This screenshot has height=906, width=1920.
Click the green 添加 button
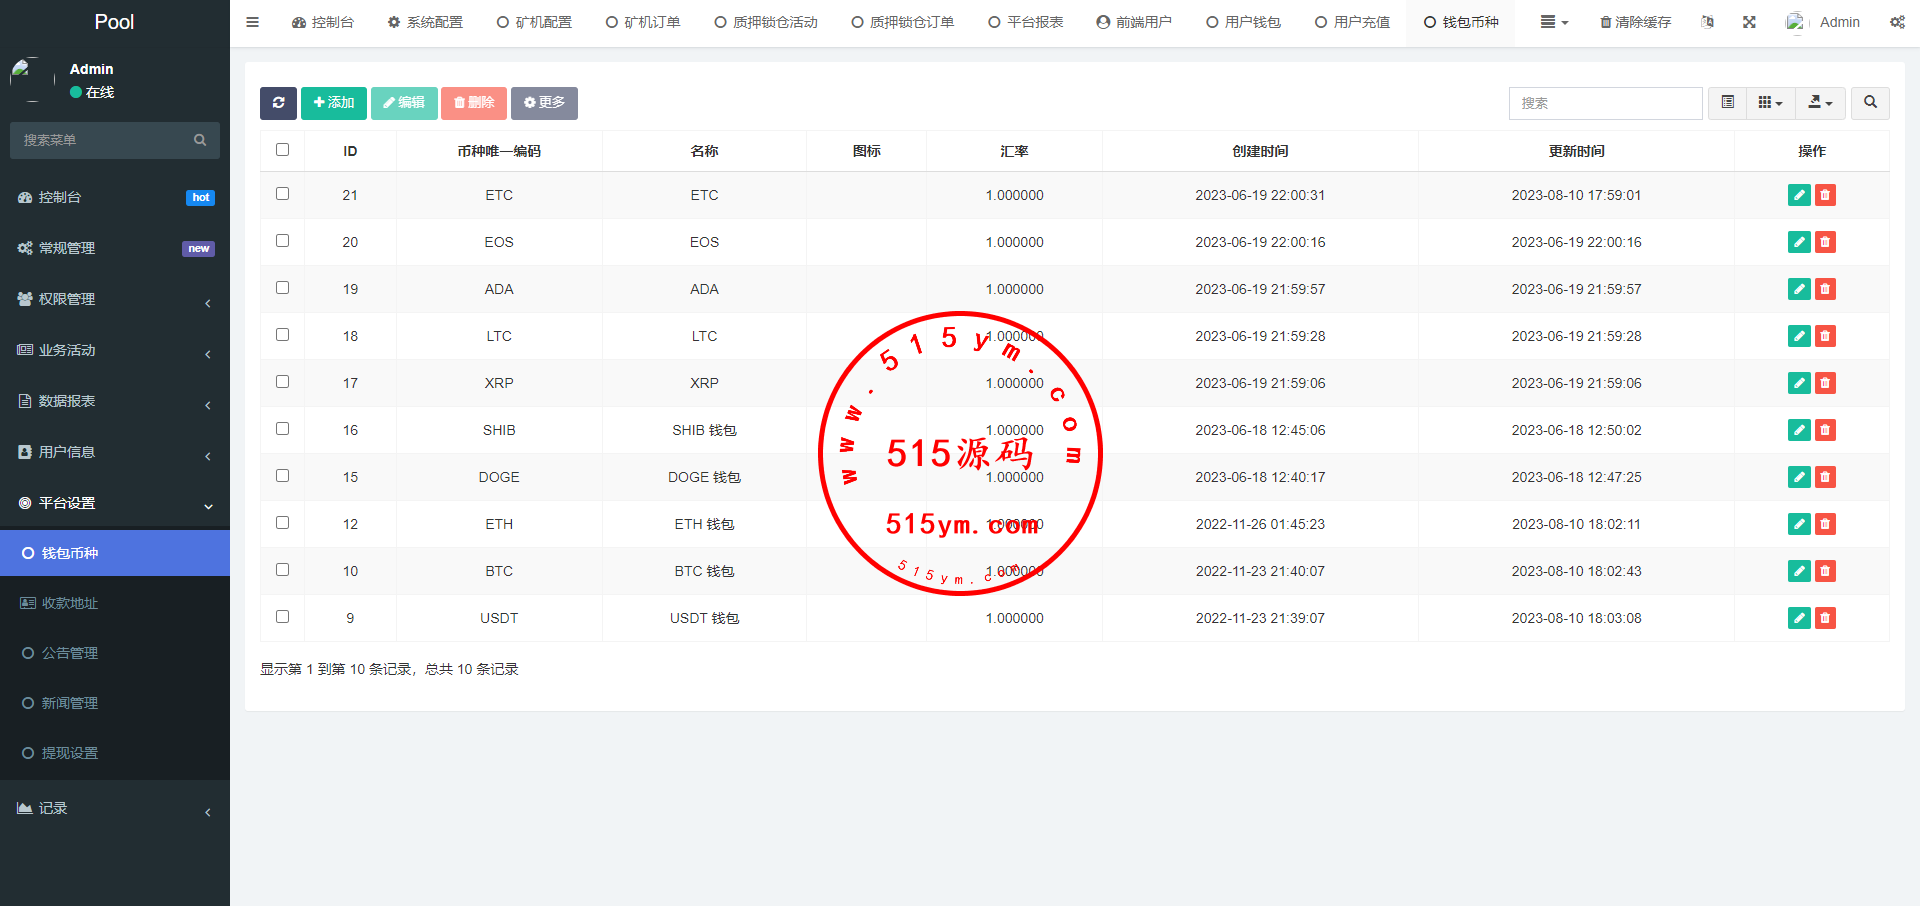pos(334,103)
